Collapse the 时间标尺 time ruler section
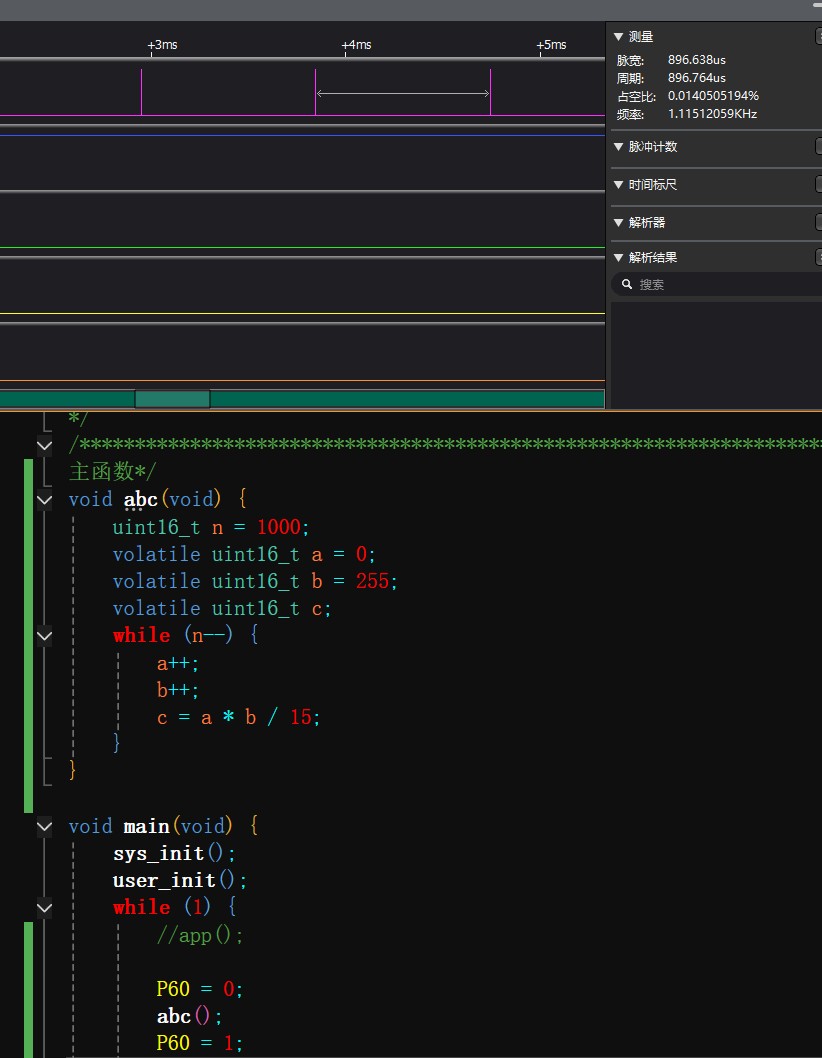The width and height of the screenshot is (822, 1058). tap(618, 185)
